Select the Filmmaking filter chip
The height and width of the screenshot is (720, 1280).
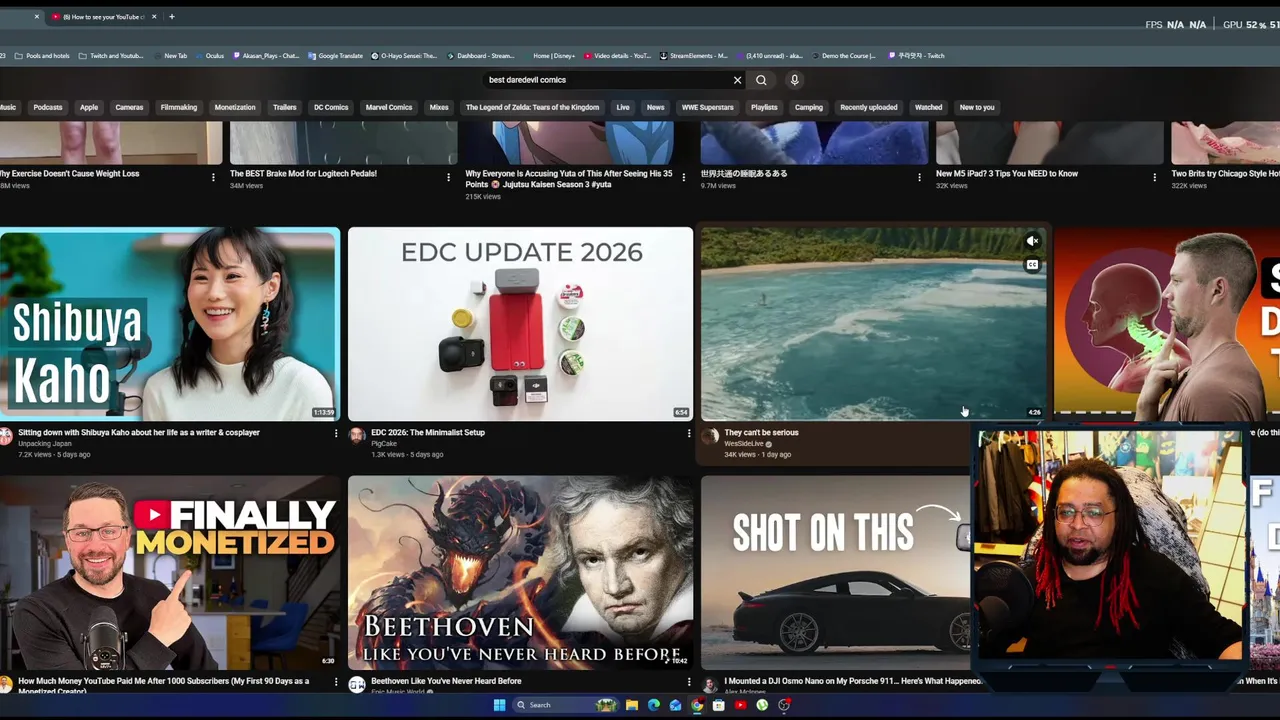pos(179,107)
